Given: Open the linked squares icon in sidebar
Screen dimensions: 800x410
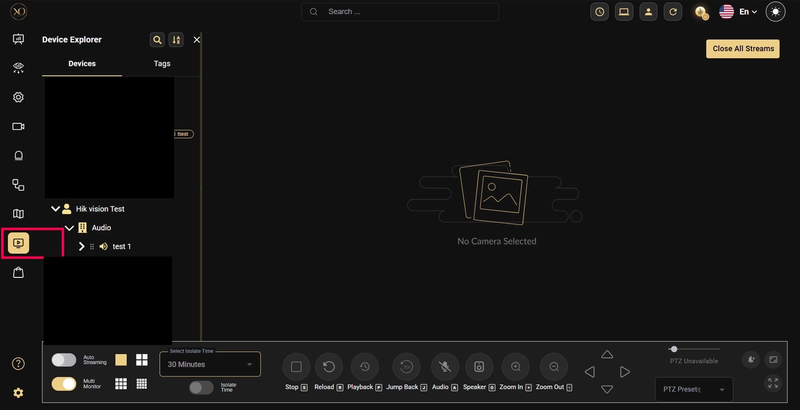Looking at the screenshot, I should pyautogui.click(x=18, y=185).
